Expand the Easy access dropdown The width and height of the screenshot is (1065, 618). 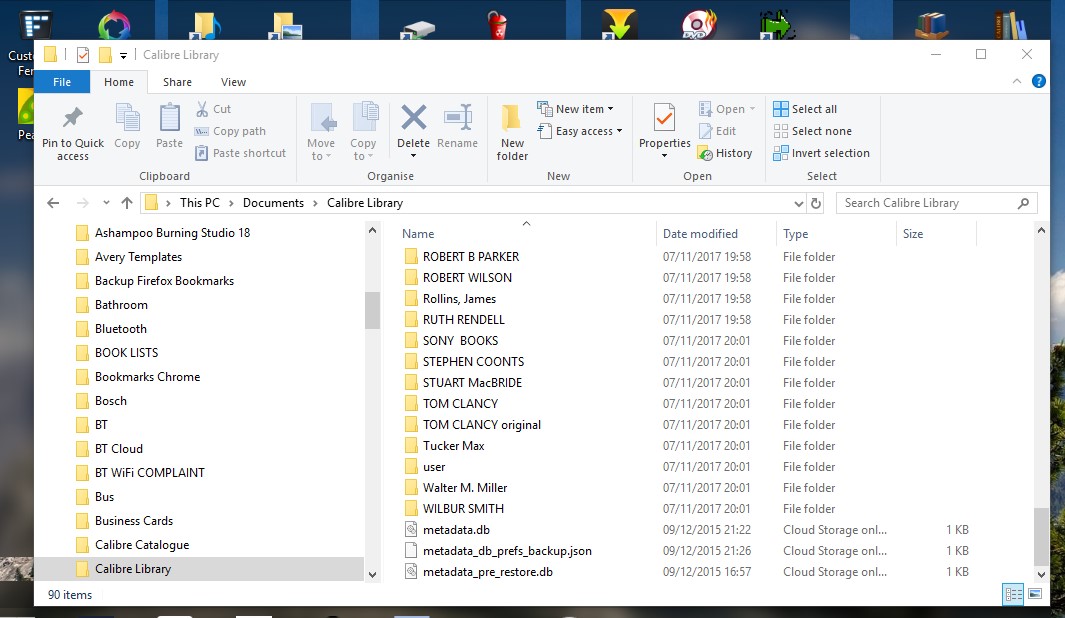(583, 131)
